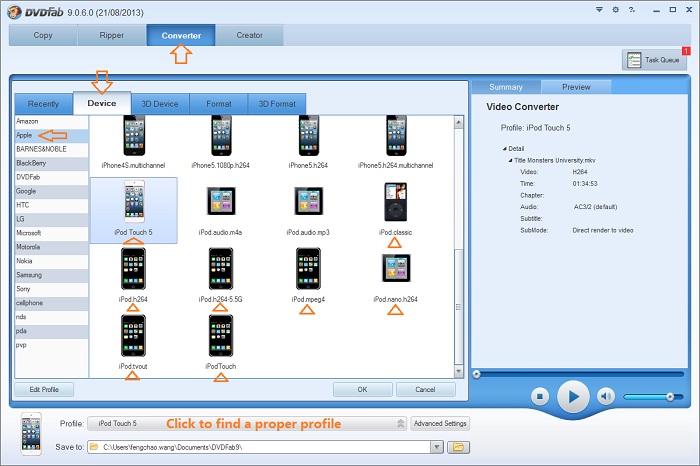
Task: Open the help question mark icon
Action: click(632, 9)
